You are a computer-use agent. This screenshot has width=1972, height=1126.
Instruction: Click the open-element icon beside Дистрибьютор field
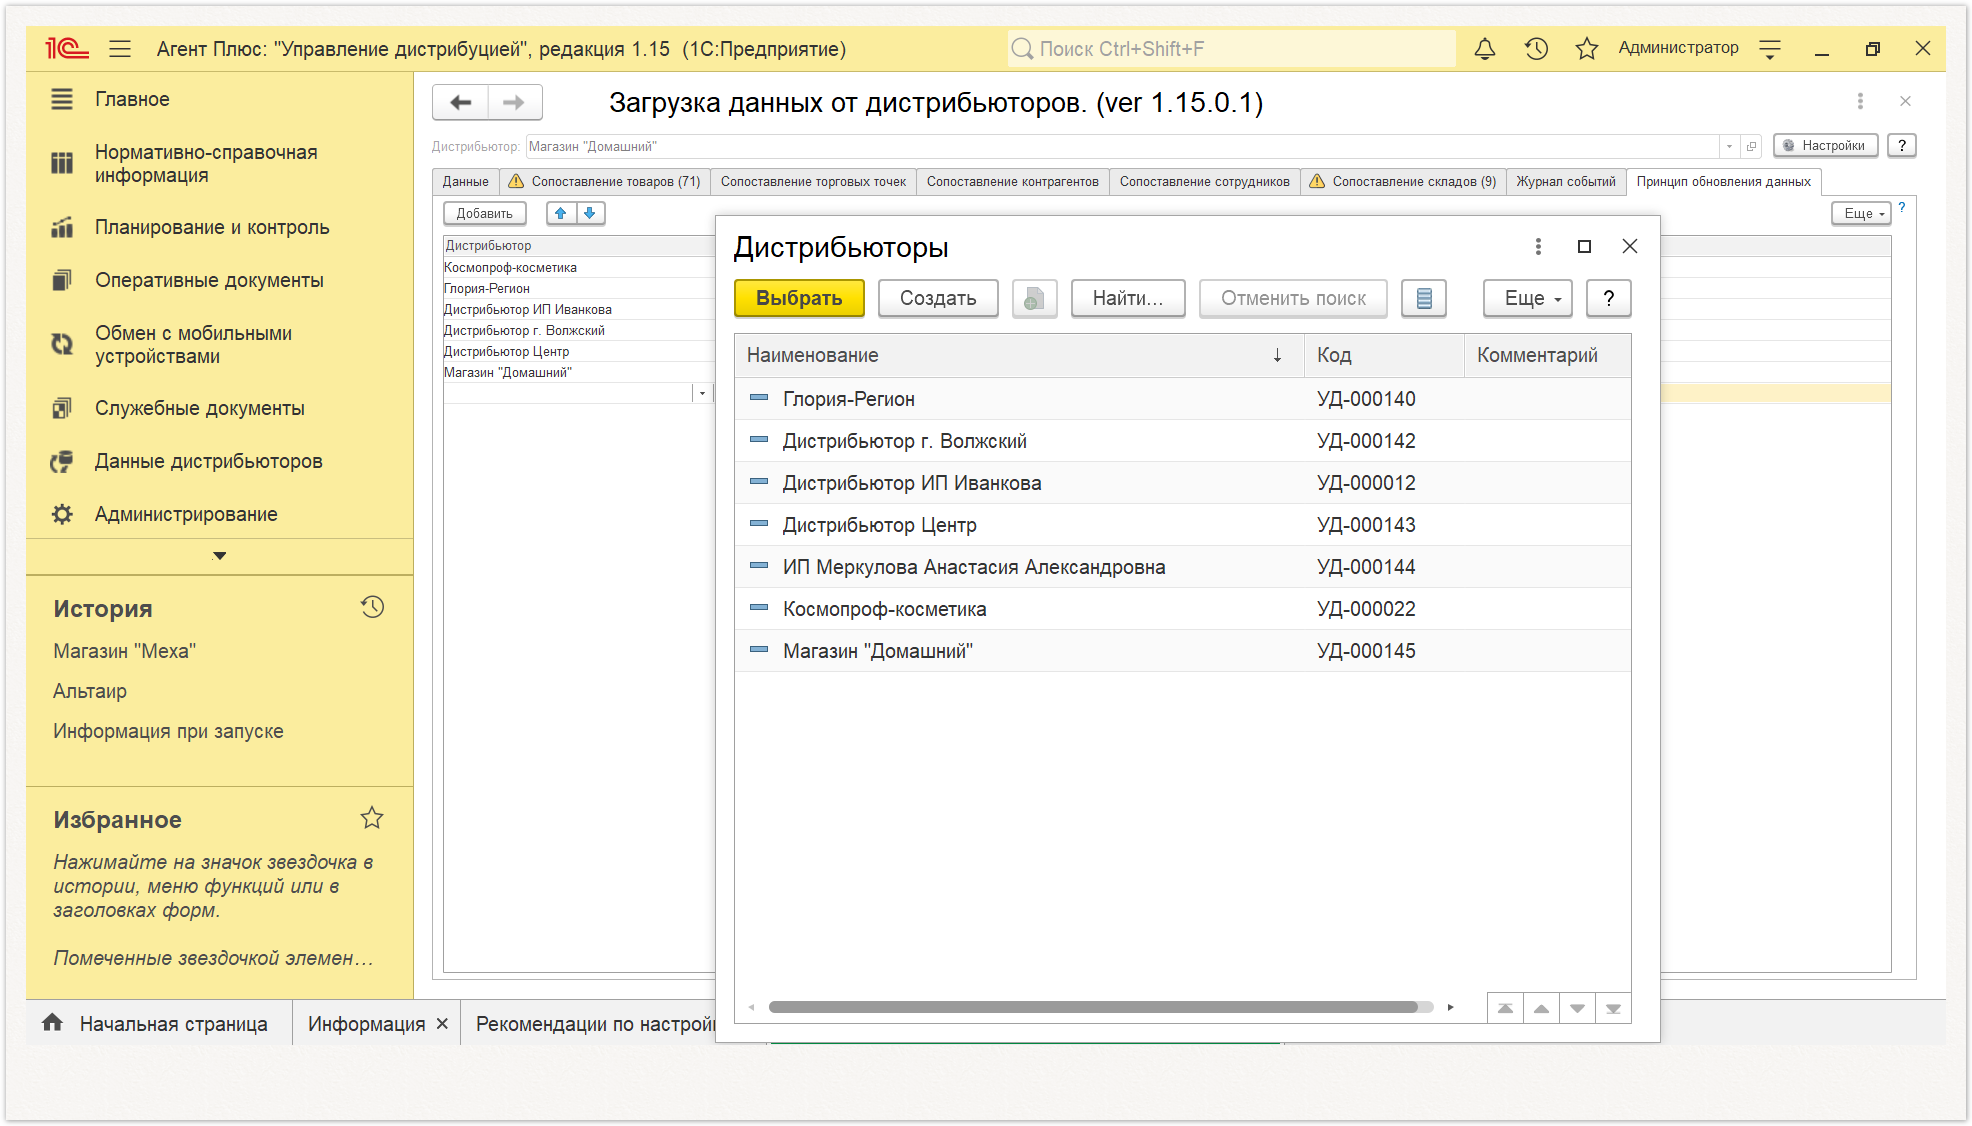tap(1751, 146)
